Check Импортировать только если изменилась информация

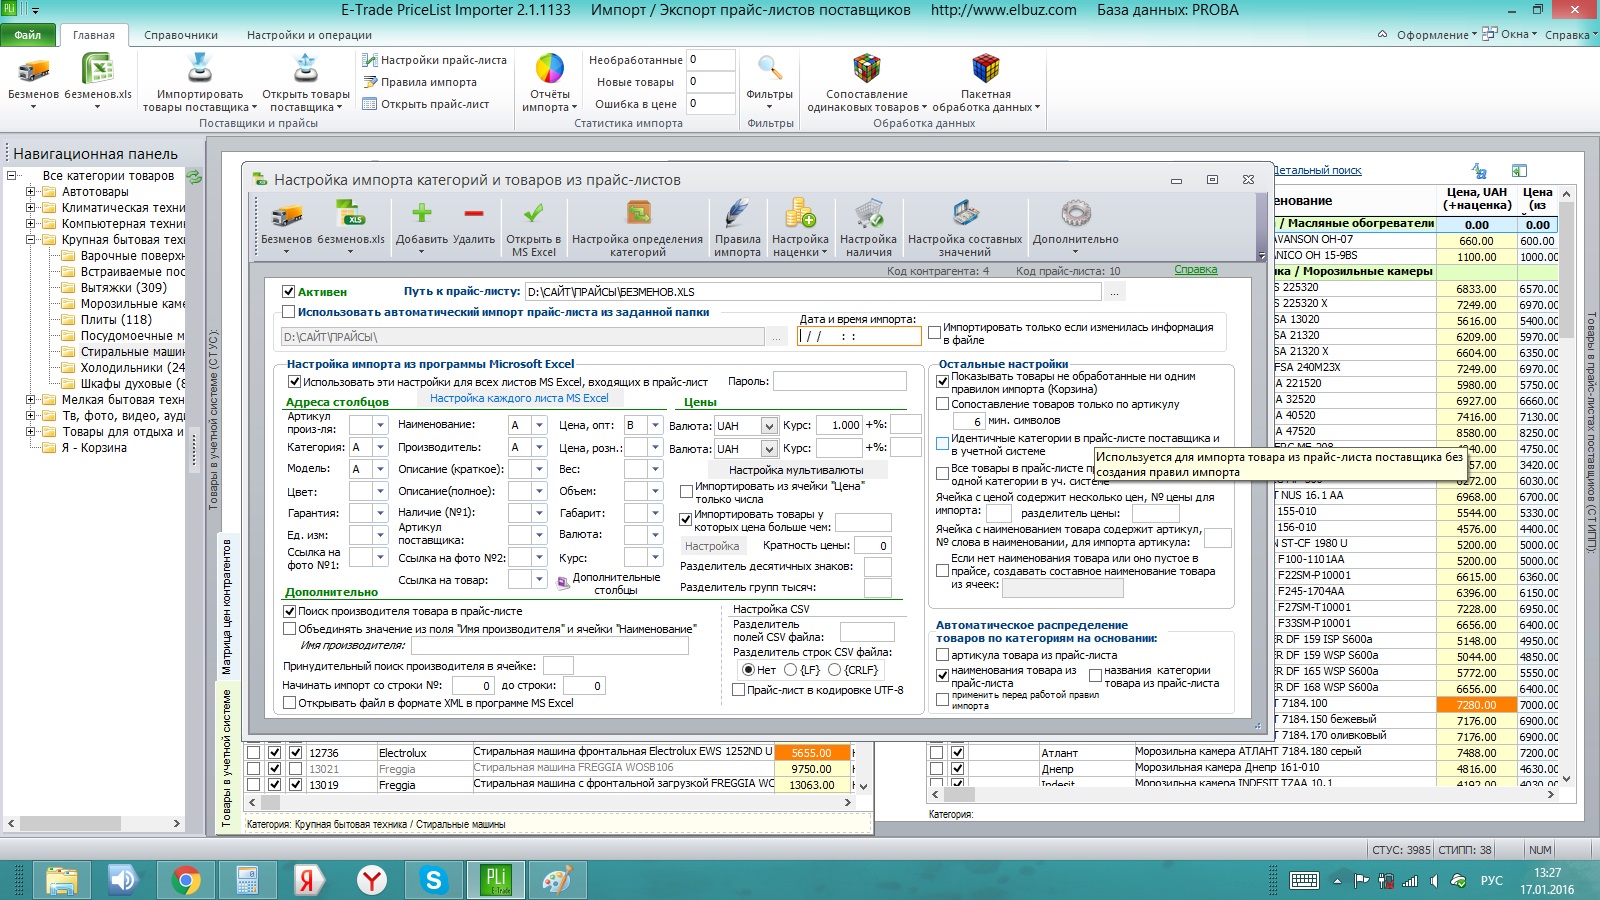tap(935, 332)
